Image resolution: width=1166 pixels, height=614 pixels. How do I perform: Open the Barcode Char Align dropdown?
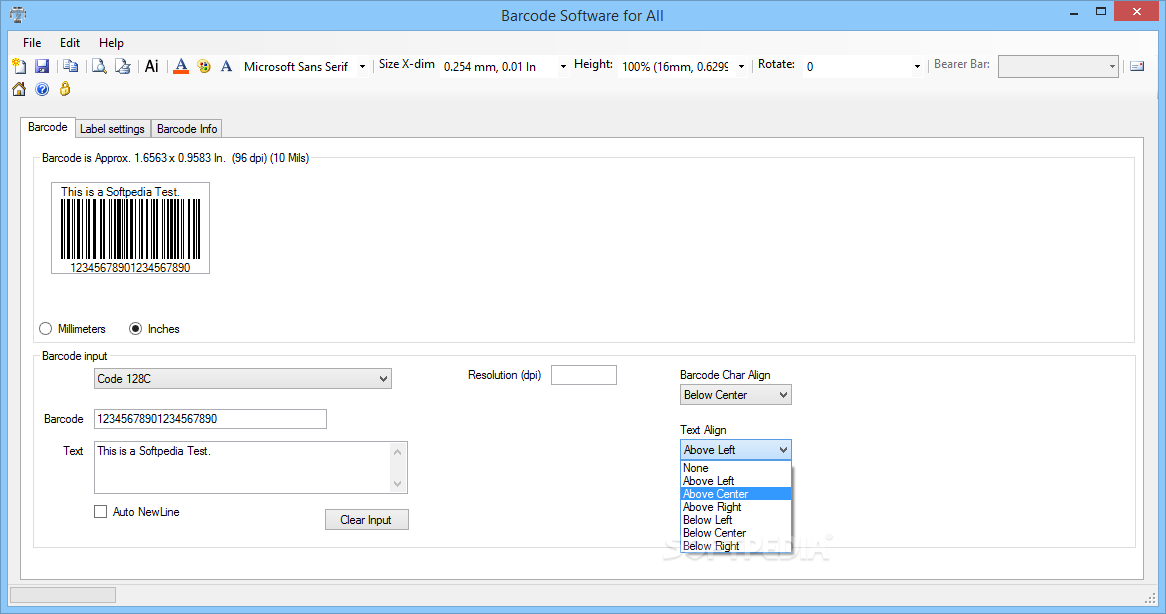(735, 395)
